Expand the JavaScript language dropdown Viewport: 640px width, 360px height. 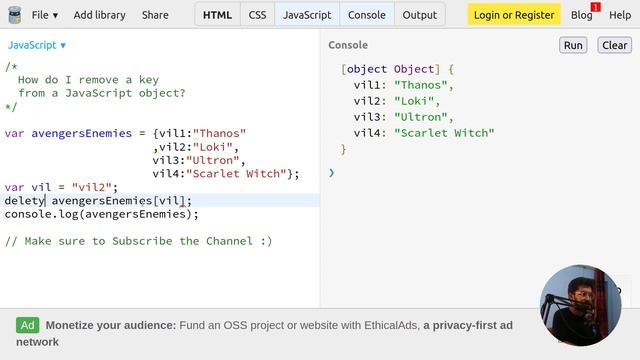pyautogui.click(x=37, y=45)
